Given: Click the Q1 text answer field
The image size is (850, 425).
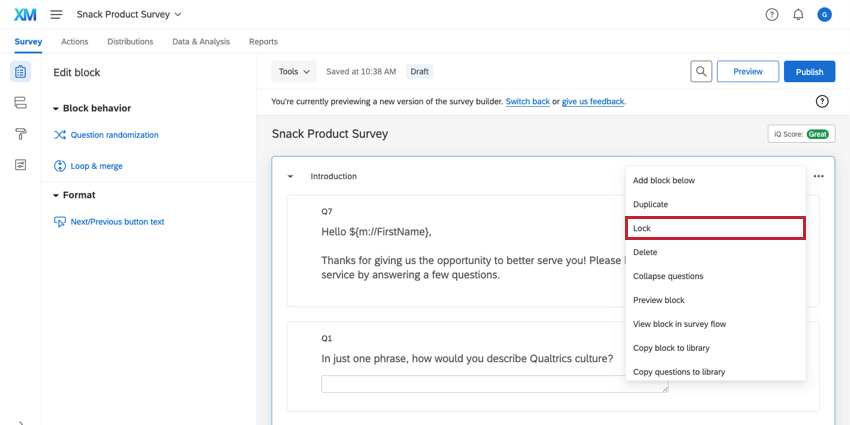Looking at the screenshot, I should (494, 384).
